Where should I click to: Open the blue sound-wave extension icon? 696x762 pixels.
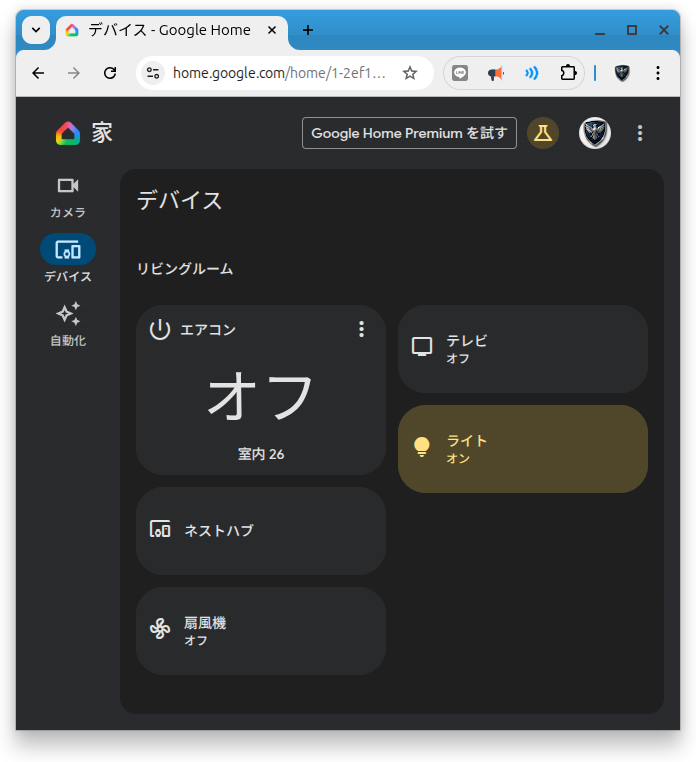[x=531, y=73]
